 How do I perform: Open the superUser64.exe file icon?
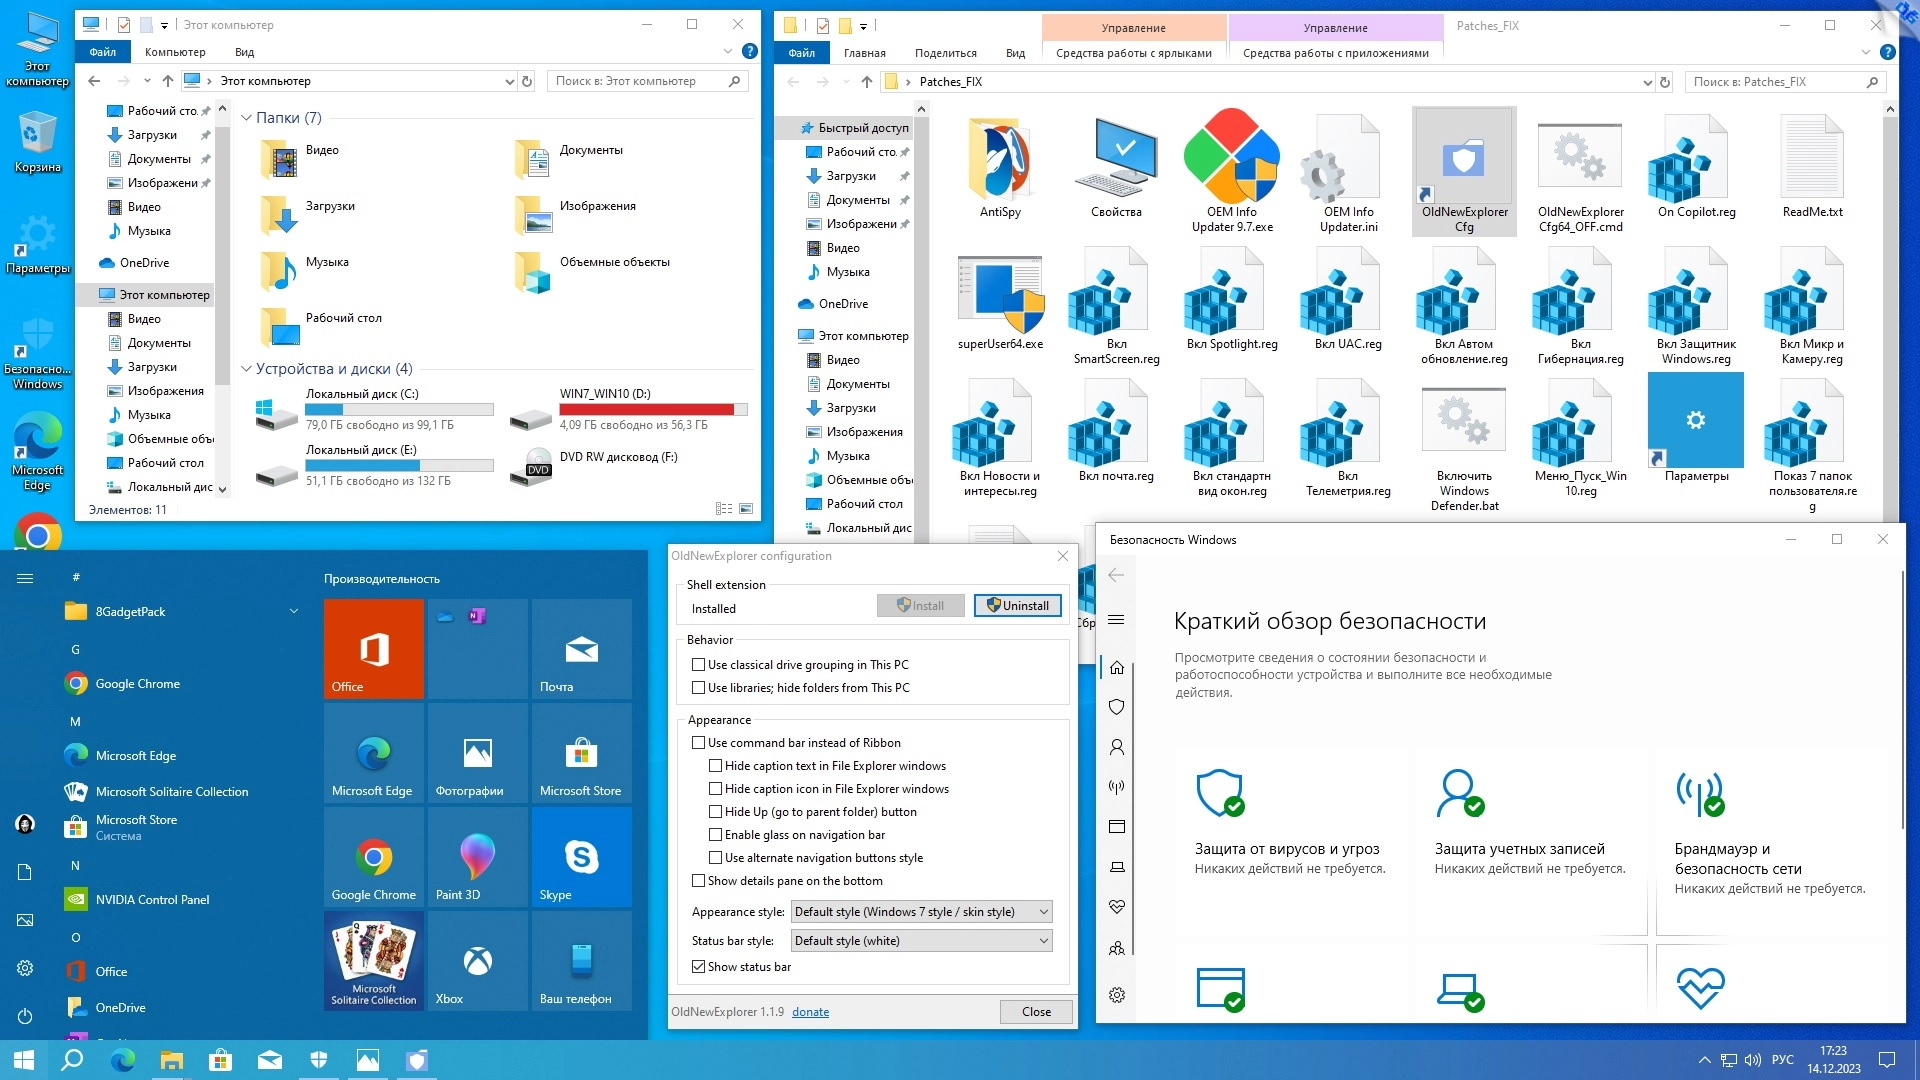(1000, 296)
